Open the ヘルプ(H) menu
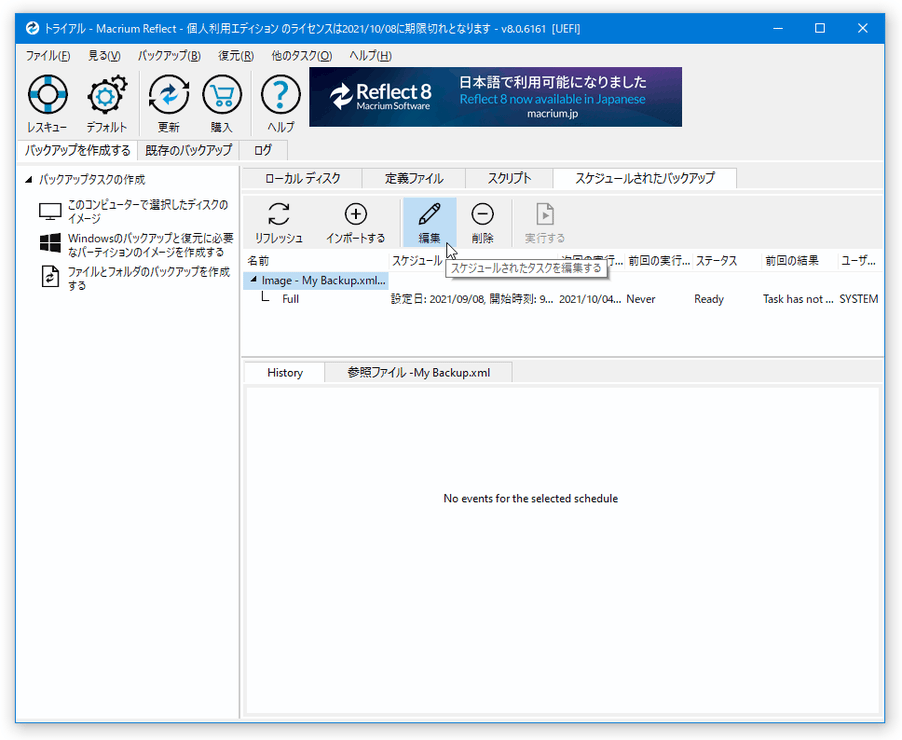This screenshot has height=740, width=902. point(370,56)
